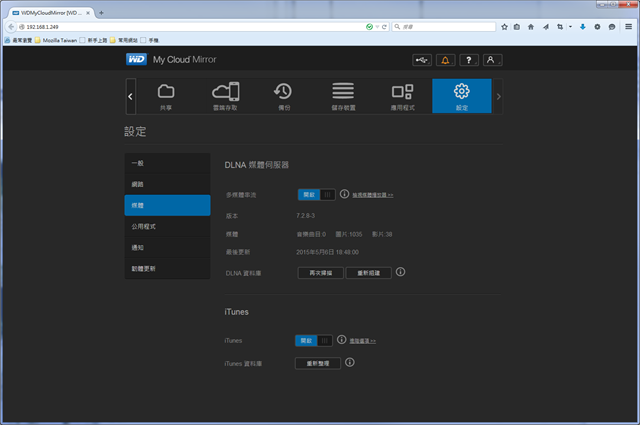Open the Mozilla Taiwan bookmark
This screenshot has height=425, width=640.
[56, 40]
